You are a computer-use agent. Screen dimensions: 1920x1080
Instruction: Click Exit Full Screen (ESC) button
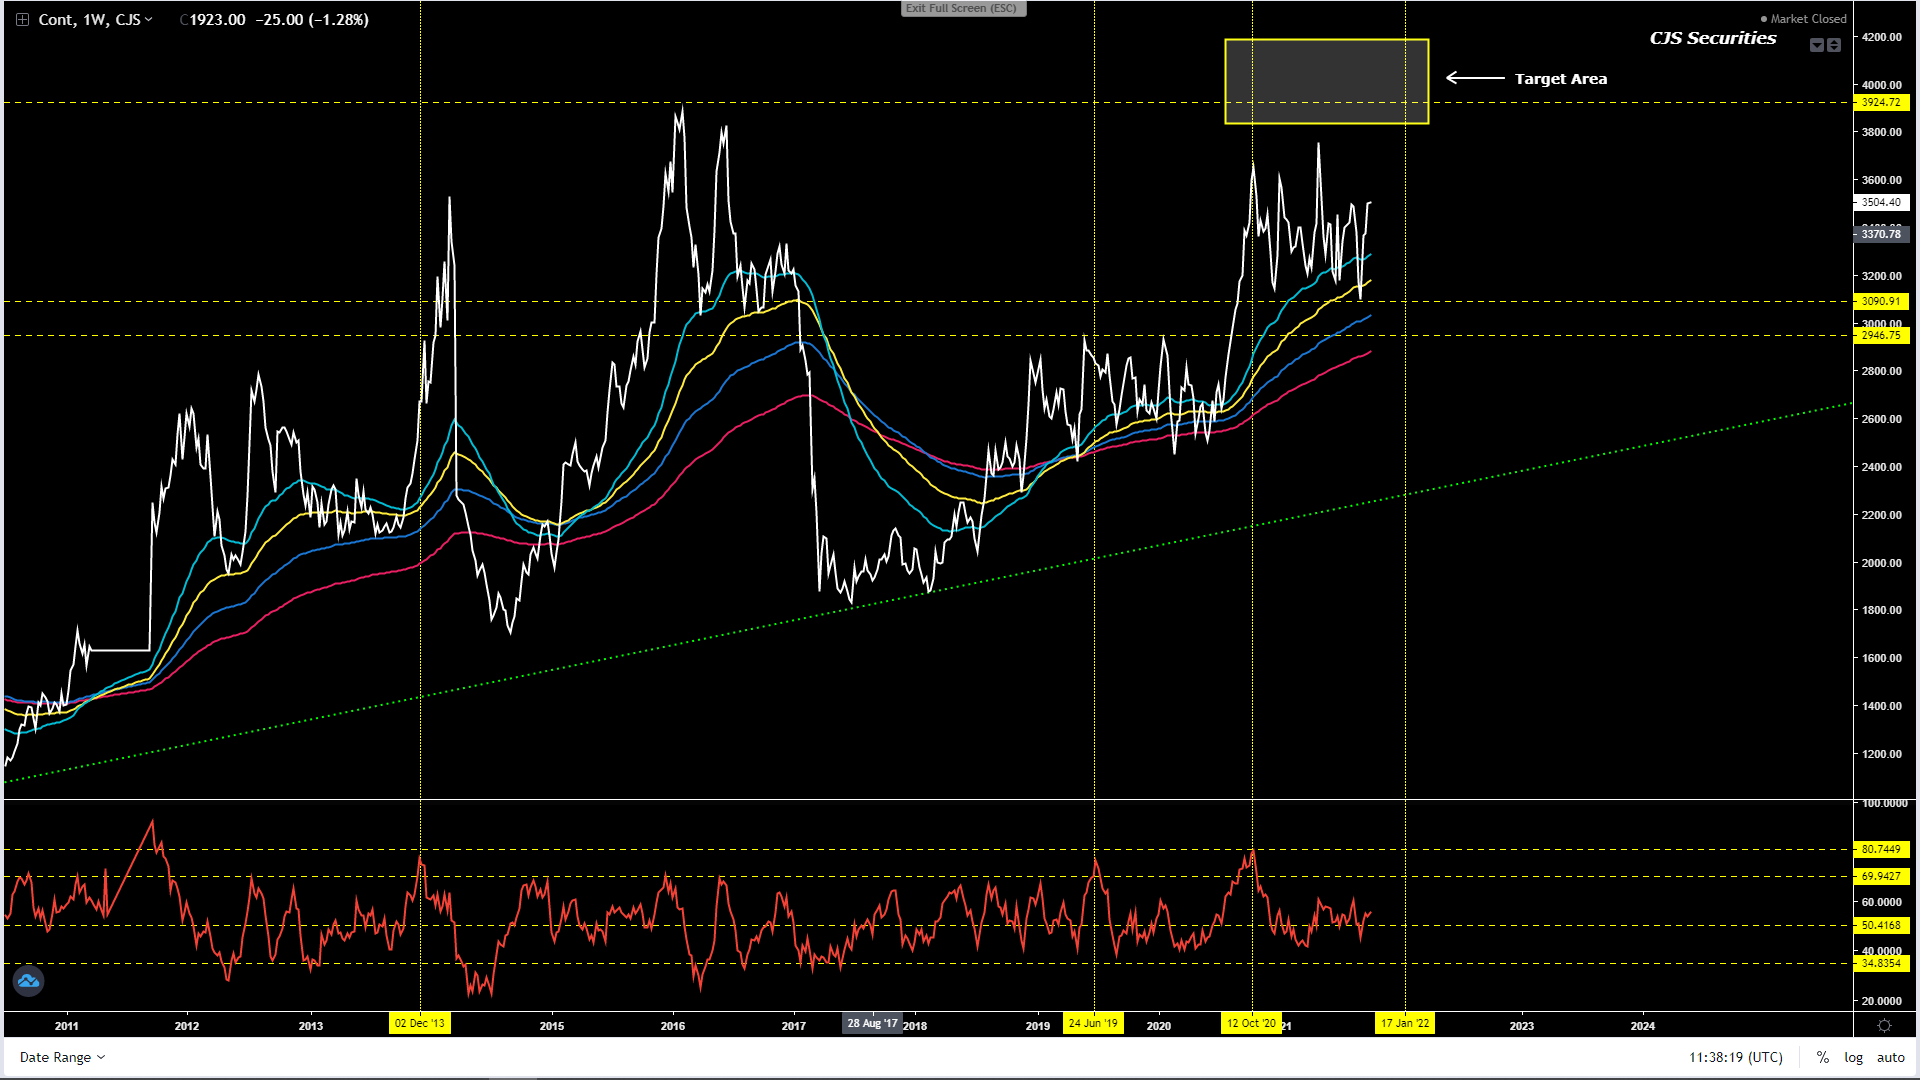coord(962,8)
